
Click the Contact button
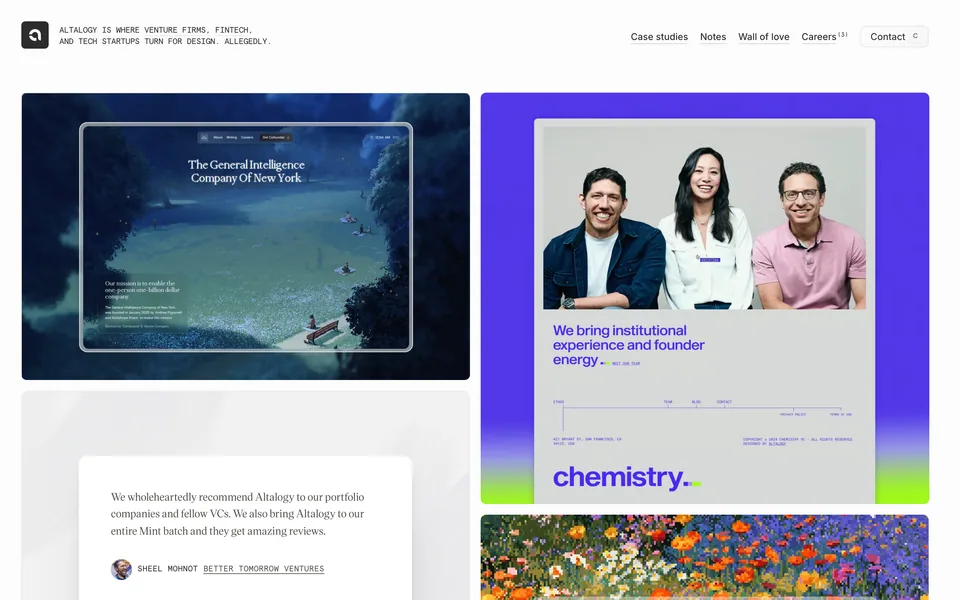click(894, 37)
